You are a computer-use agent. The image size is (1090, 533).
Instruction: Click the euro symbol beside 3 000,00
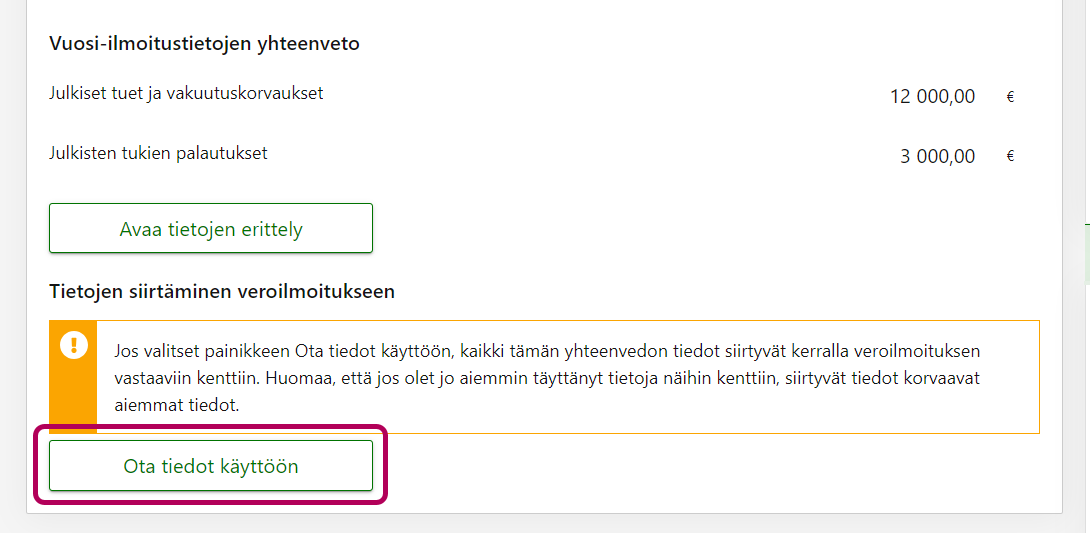pyautogui.click(x=1010, y=157)
